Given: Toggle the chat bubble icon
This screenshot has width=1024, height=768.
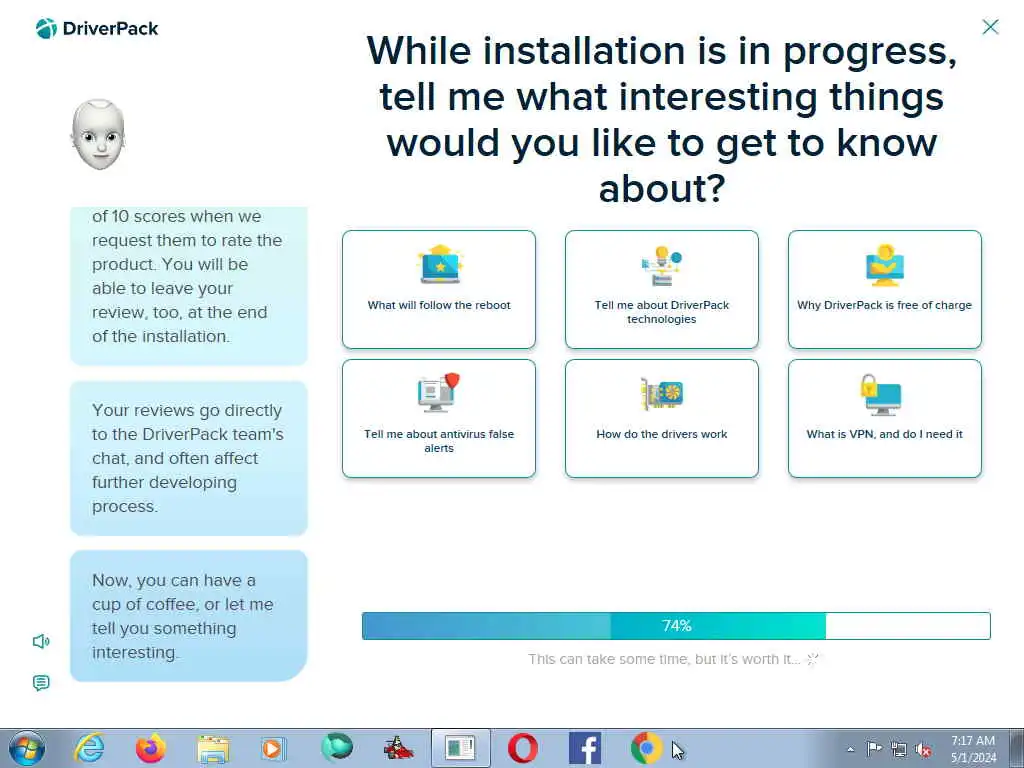Looking at the screenshot, I should click(x=41, y=683).
